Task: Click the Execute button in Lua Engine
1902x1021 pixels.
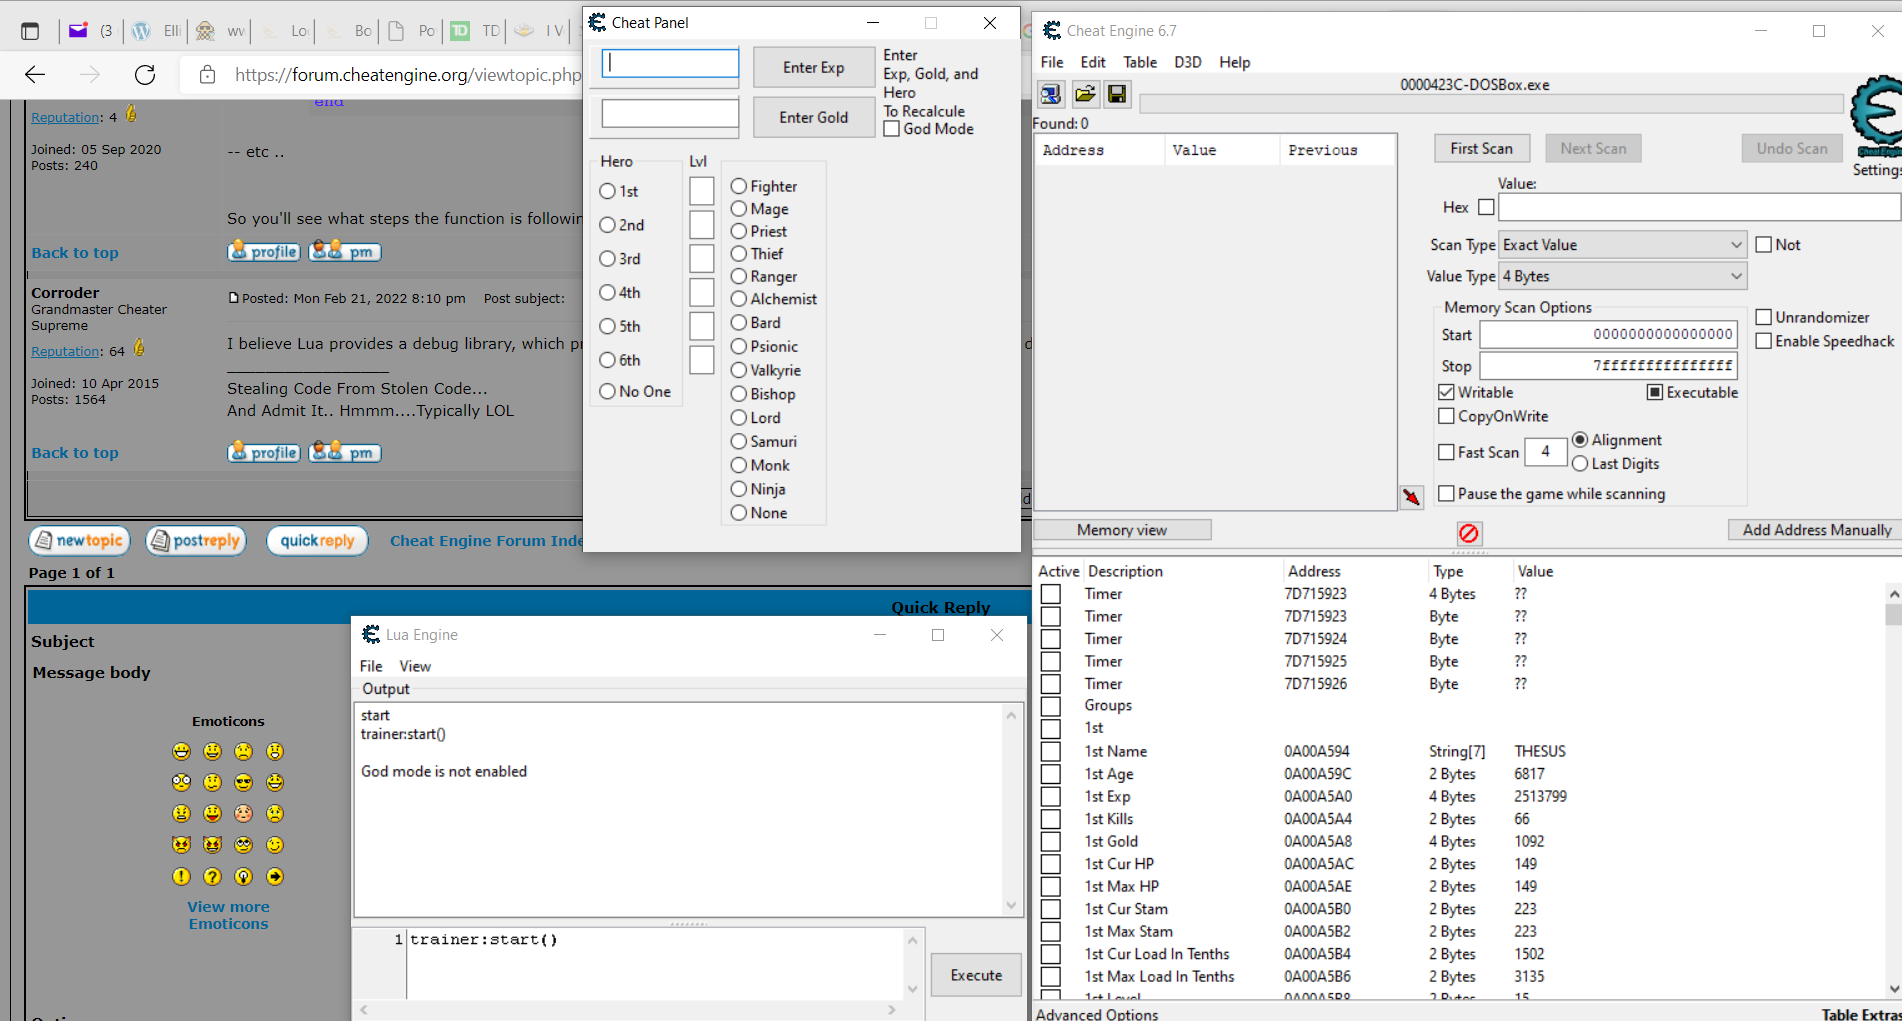Action: coord(976,975)
